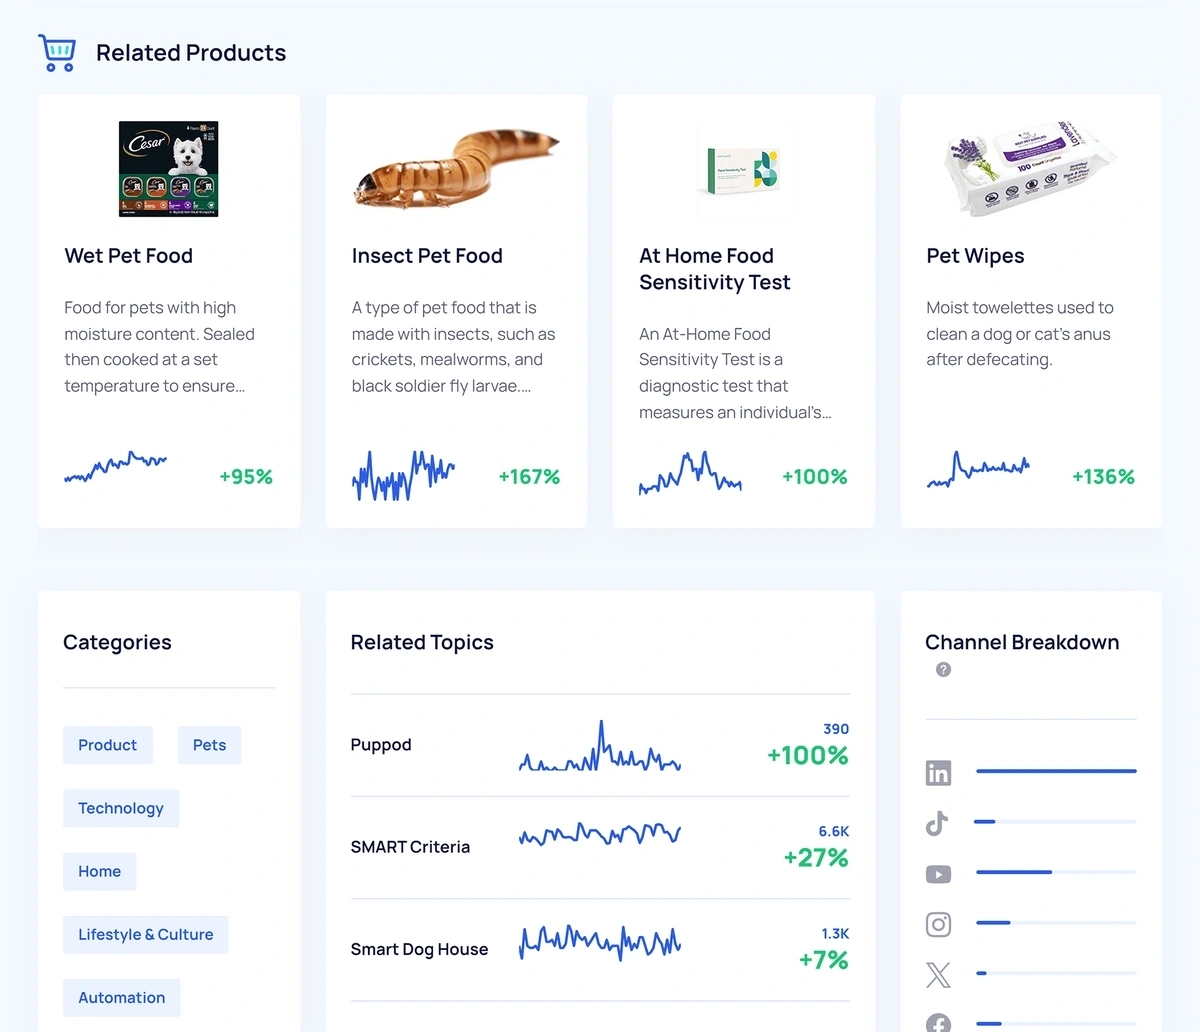Open the Lifestyle & Culture category
This screenshot has width=1200, height=1032.
click(146, 934)
